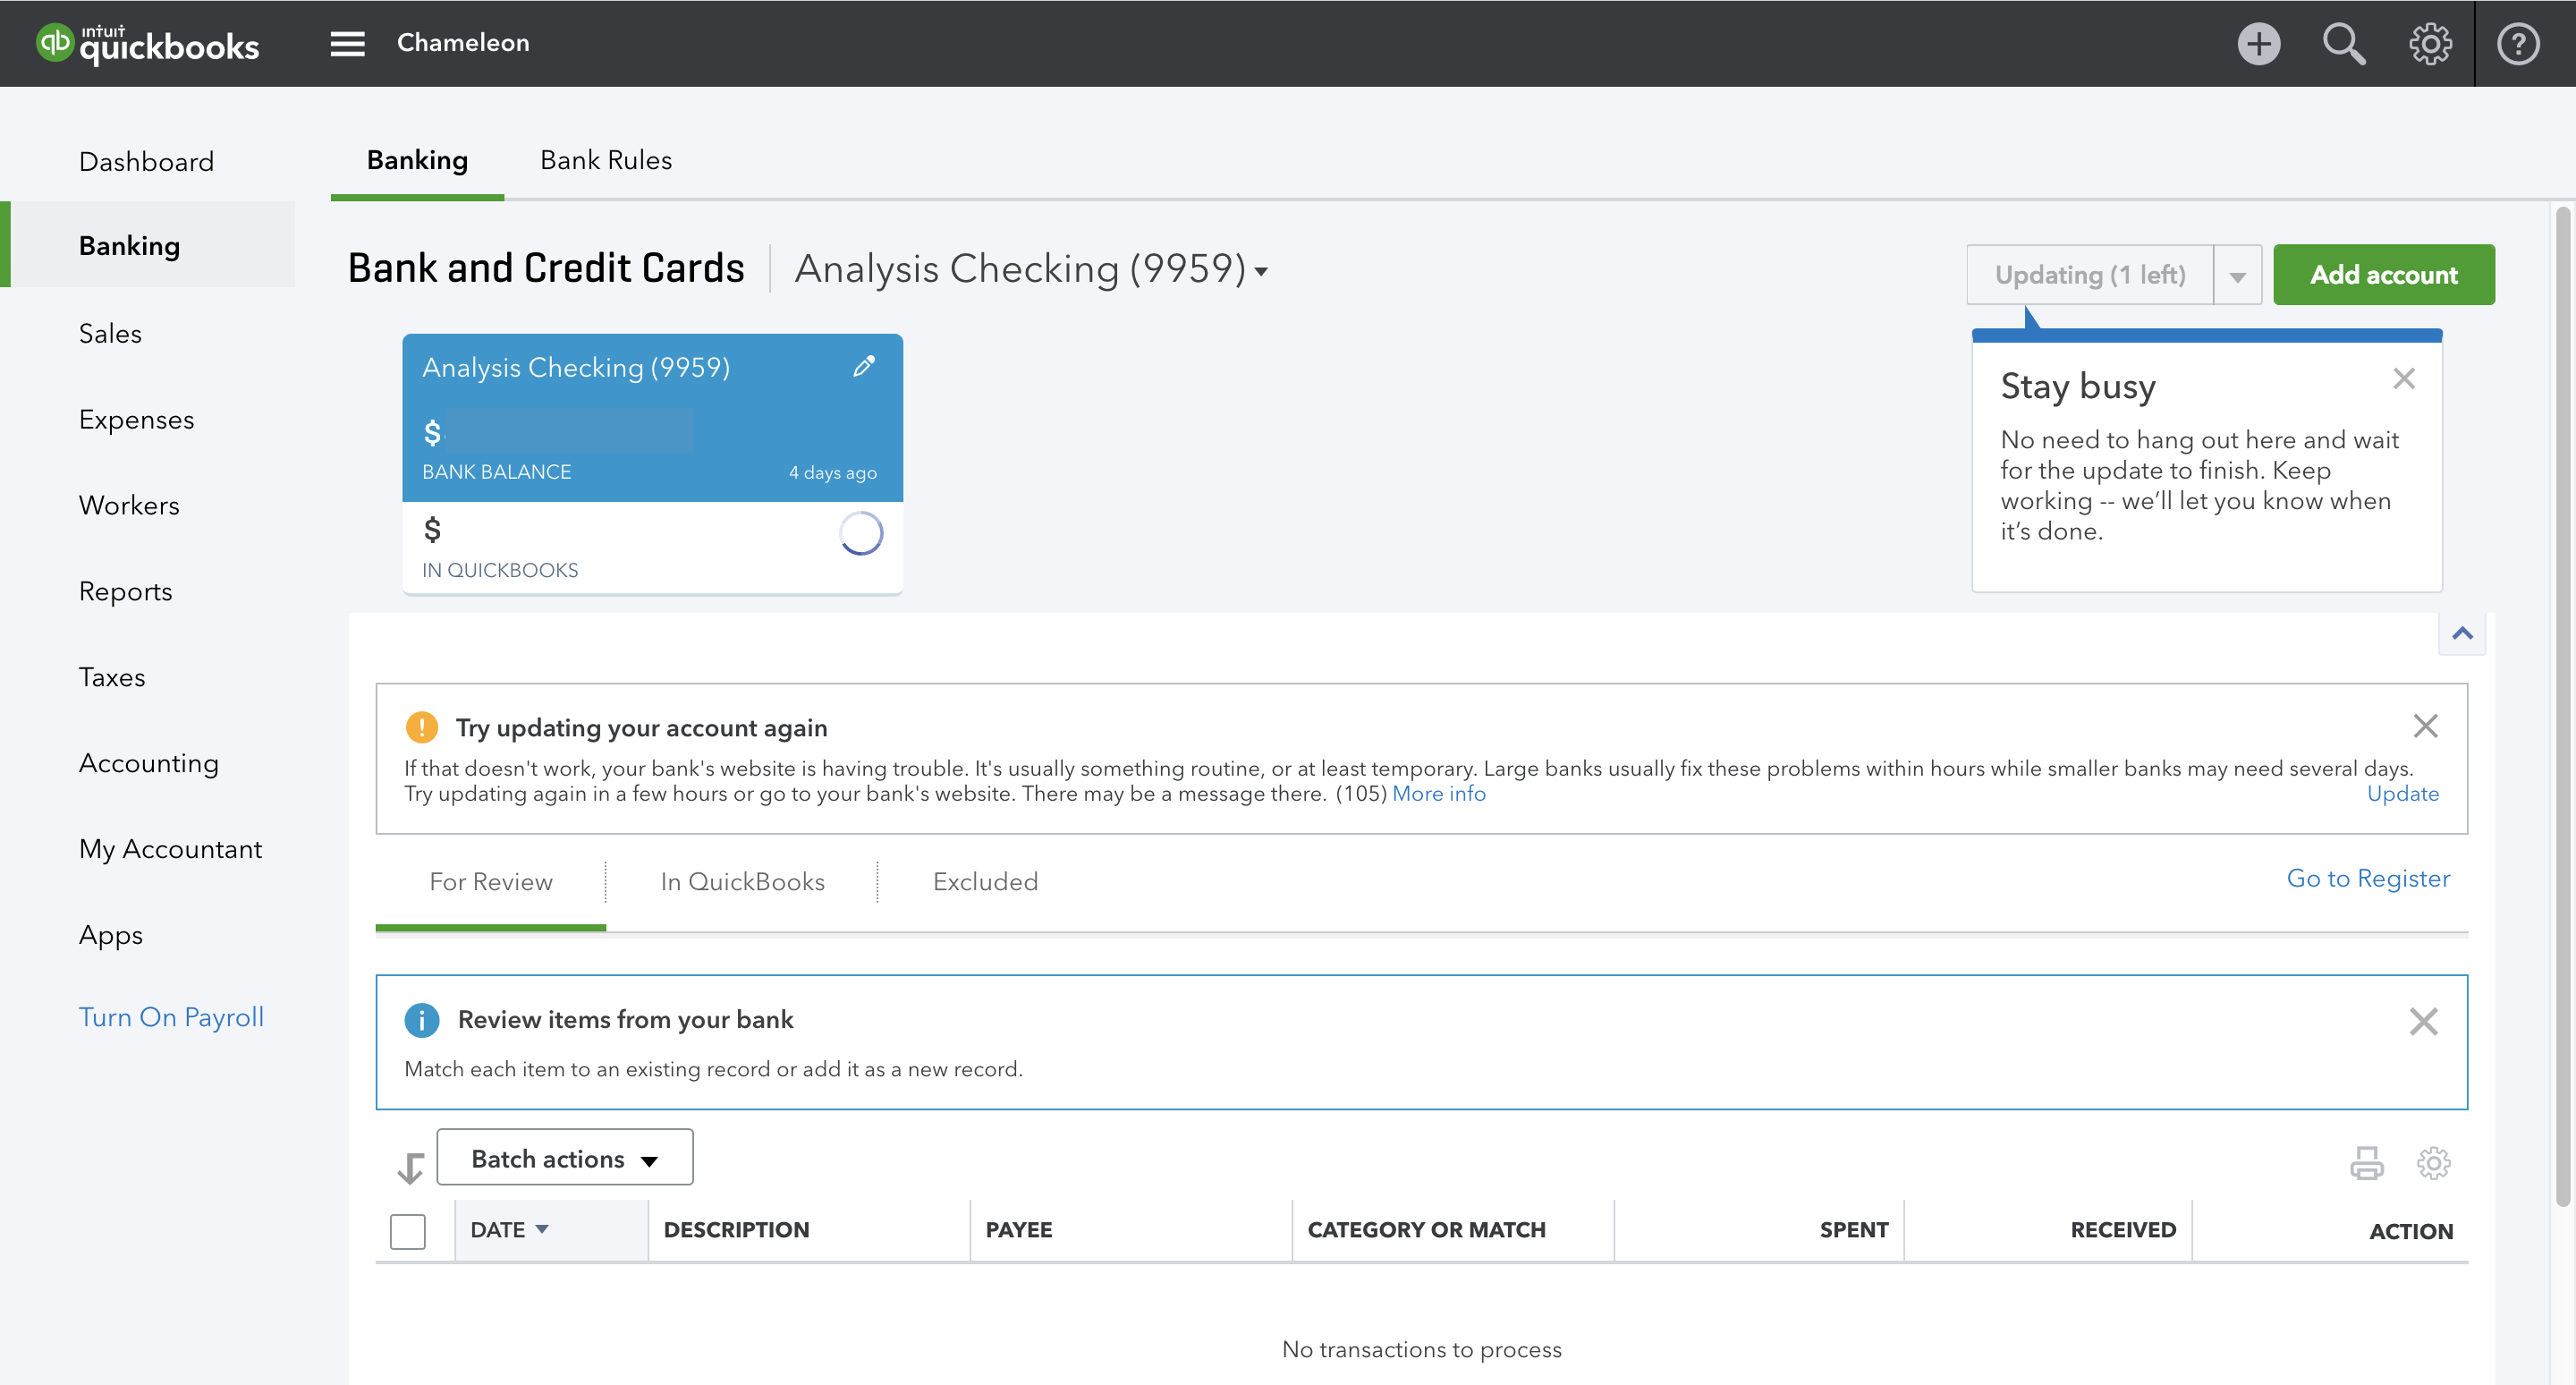Click the QuickBooks logo
Screen dimensions: 2576x1385
coord(147,43)
